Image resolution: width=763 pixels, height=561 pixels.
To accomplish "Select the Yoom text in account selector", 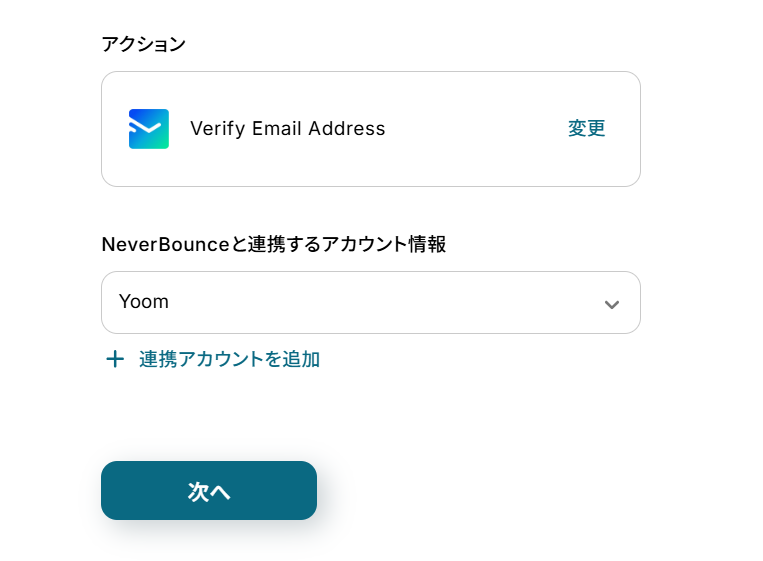I will (x=144, y=302).
